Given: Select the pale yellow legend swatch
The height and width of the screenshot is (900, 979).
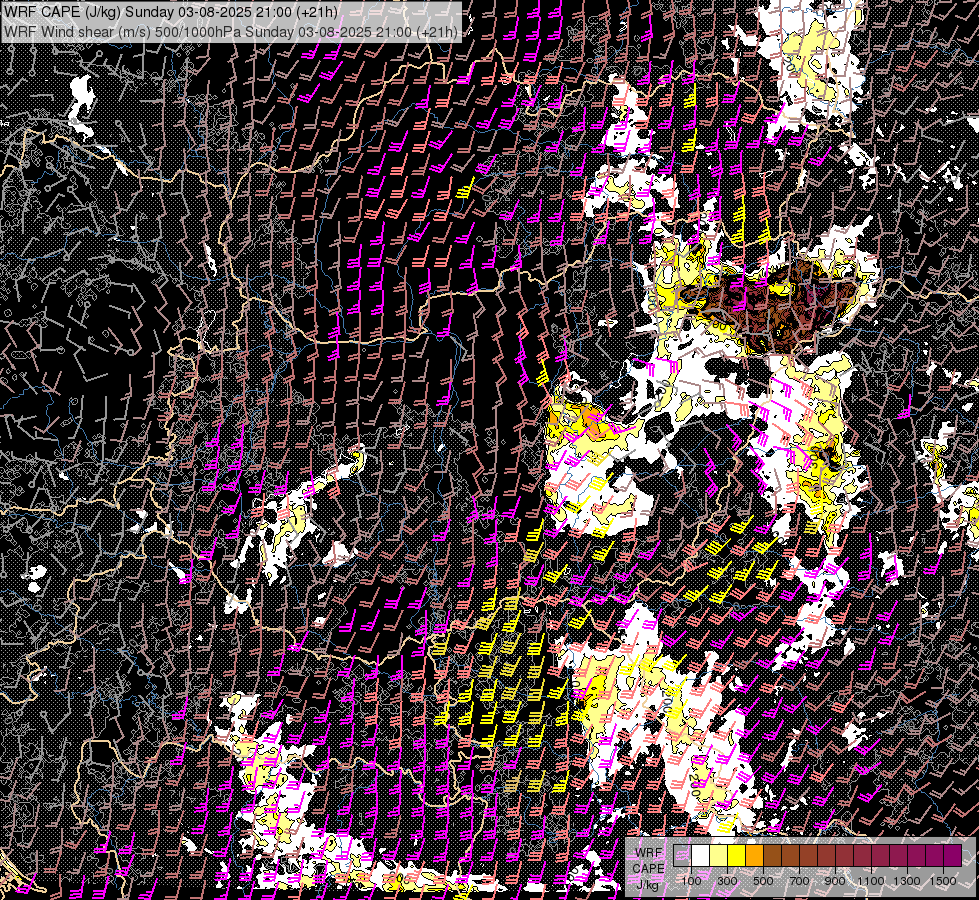Looking at the screenshot, I should (x=719, y=855).
